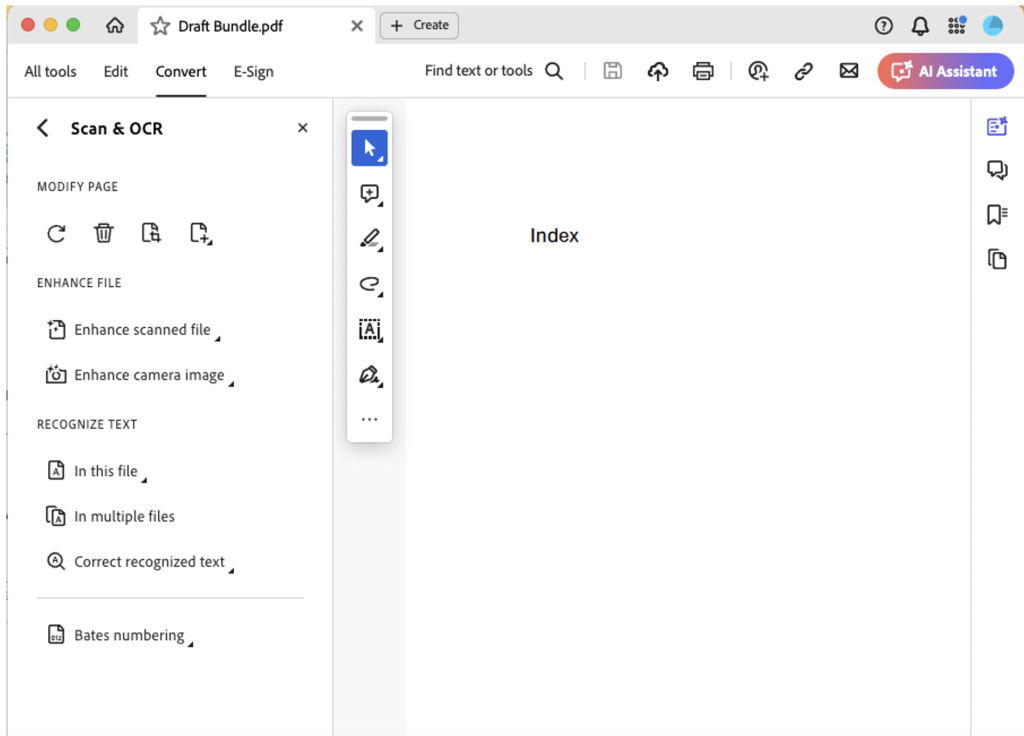Select the text box recognition tool
This screenshot has height=736, width=1024.
tap(369, 329)
